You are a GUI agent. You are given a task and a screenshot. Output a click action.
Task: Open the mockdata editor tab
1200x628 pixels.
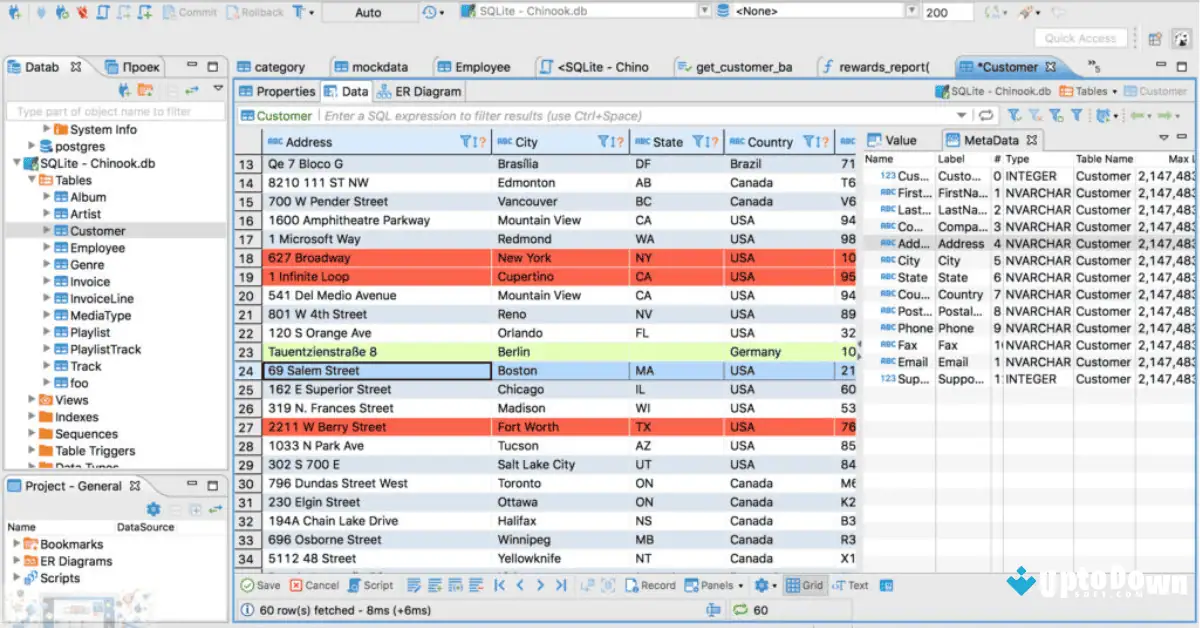click(380, 67)
